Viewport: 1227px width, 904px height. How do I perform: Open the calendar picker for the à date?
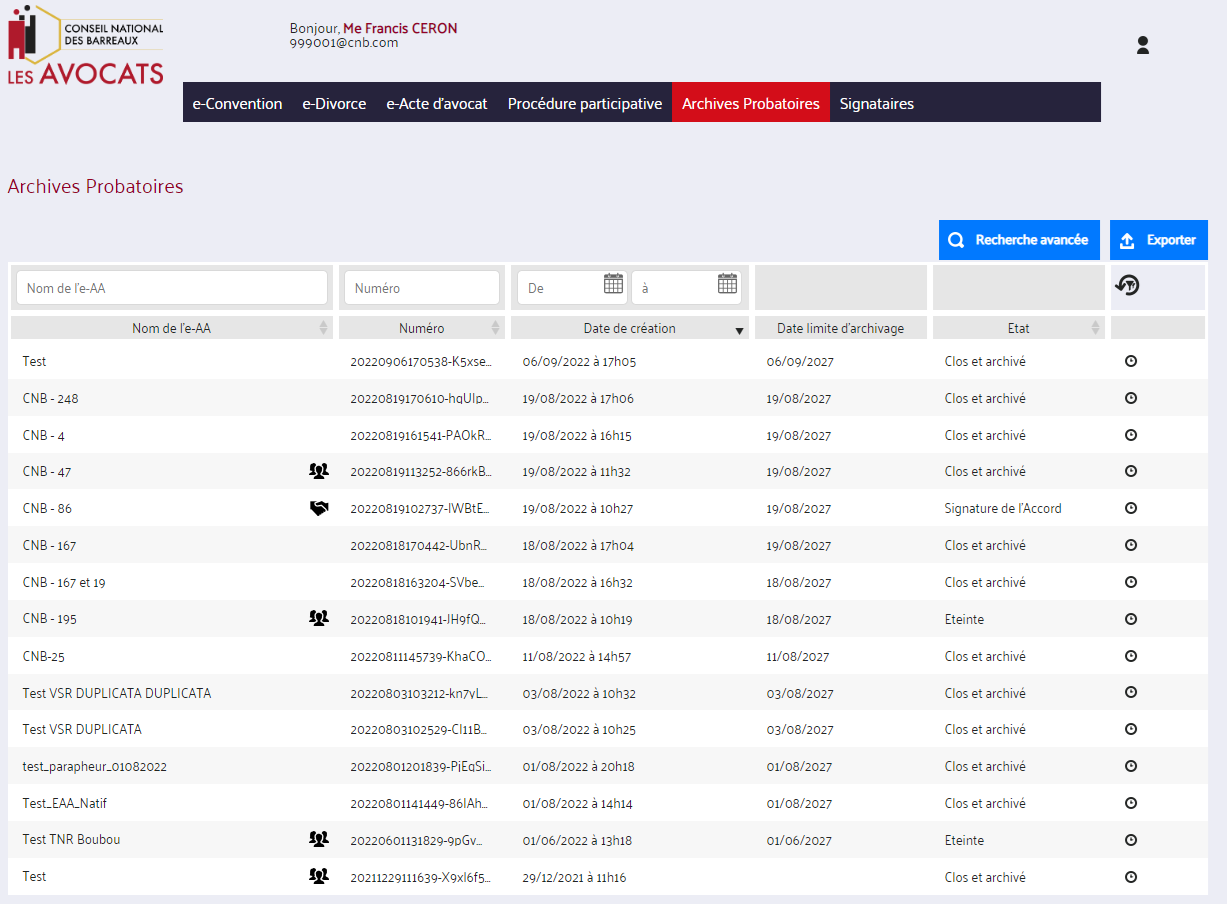pos(727,284)
